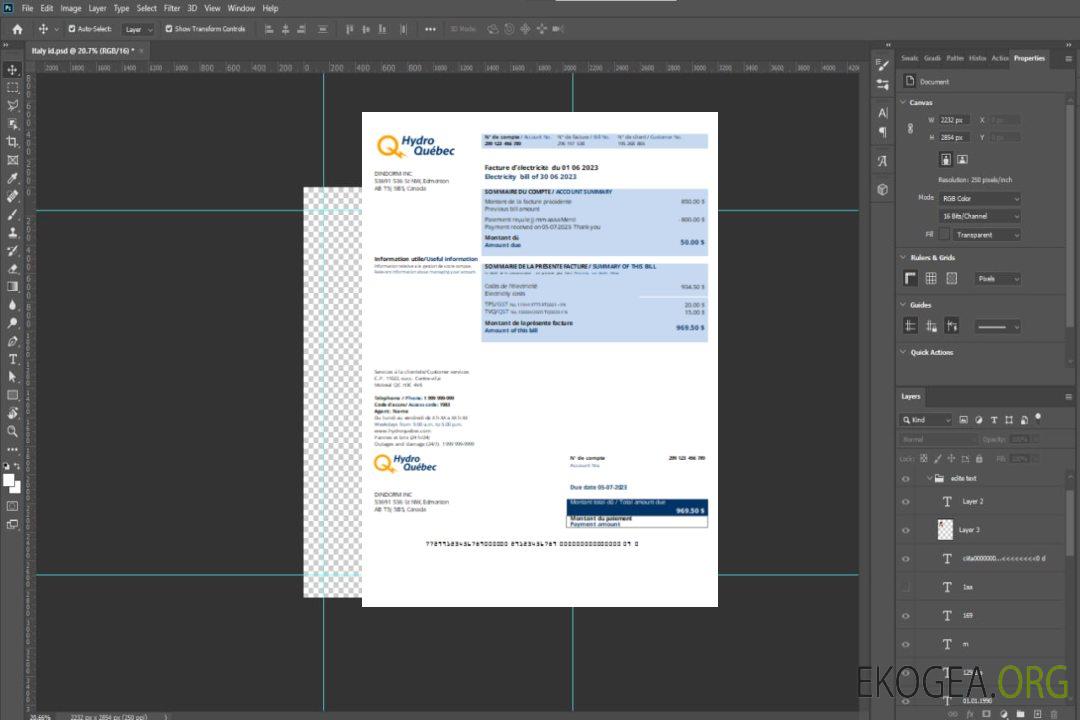Click the Home icon in options bar
Viewport: 1080px width, 720px height.
[17, 29]
